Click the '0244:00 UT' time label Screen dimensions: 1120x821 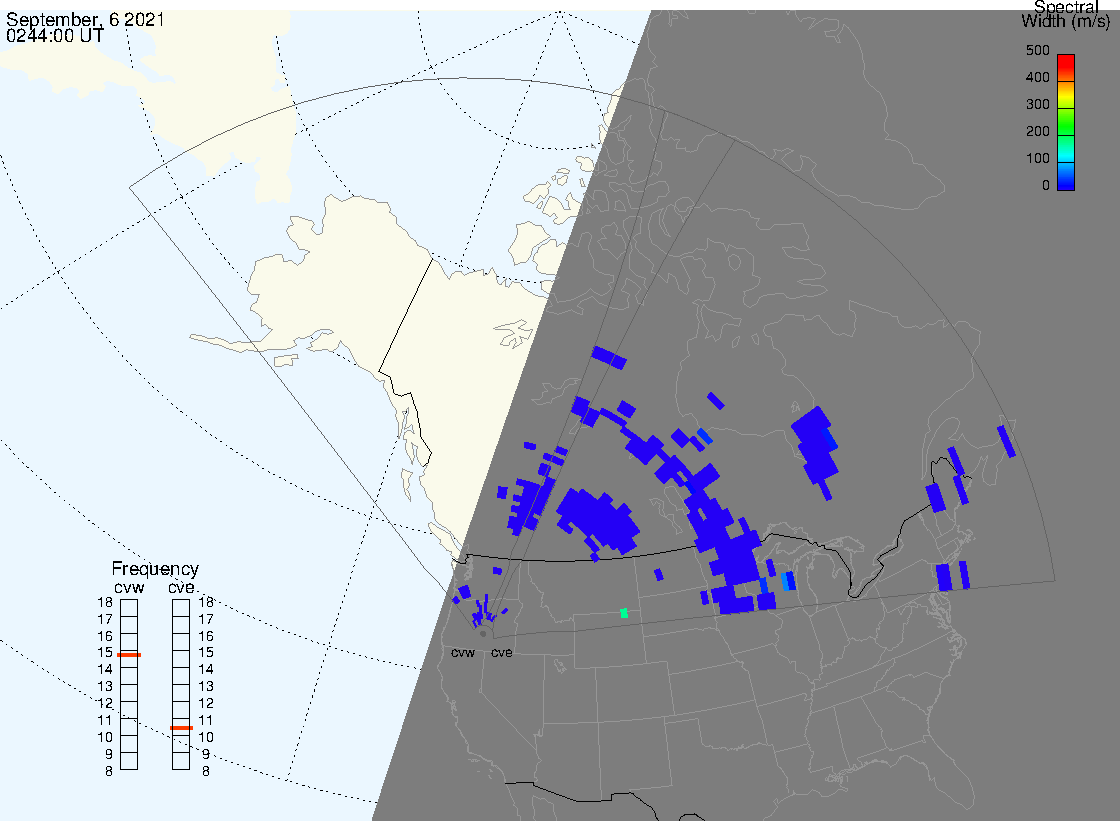point(54,35)
